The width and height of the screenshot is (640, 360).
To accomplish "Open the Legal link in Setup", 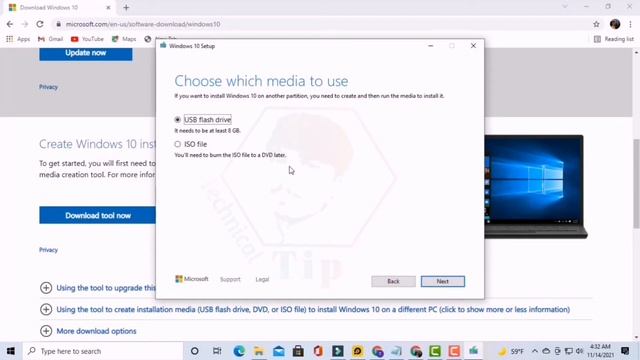I will click(x=262, y=280).
